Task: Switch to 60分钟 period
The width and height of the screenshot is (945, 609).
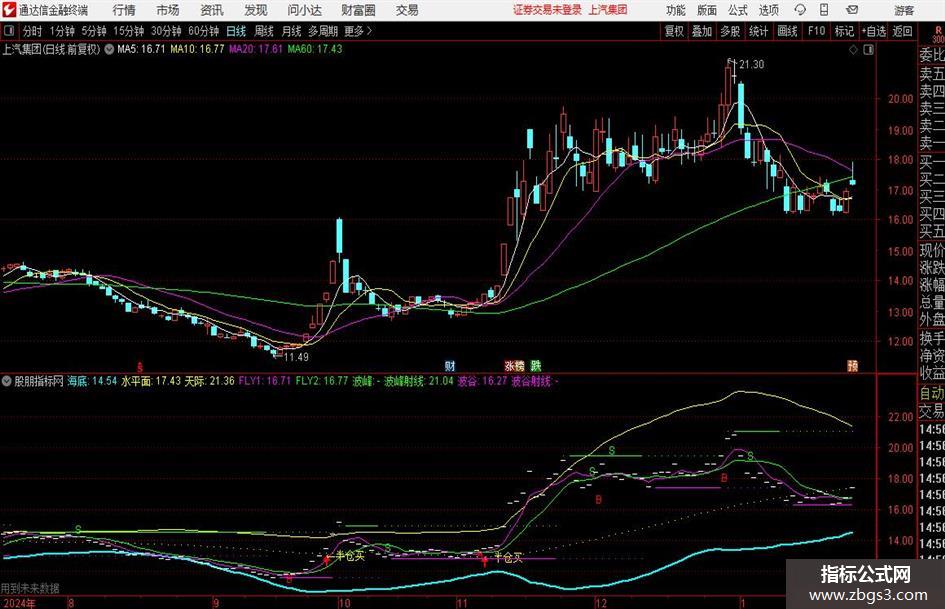Action: point(204,31)
